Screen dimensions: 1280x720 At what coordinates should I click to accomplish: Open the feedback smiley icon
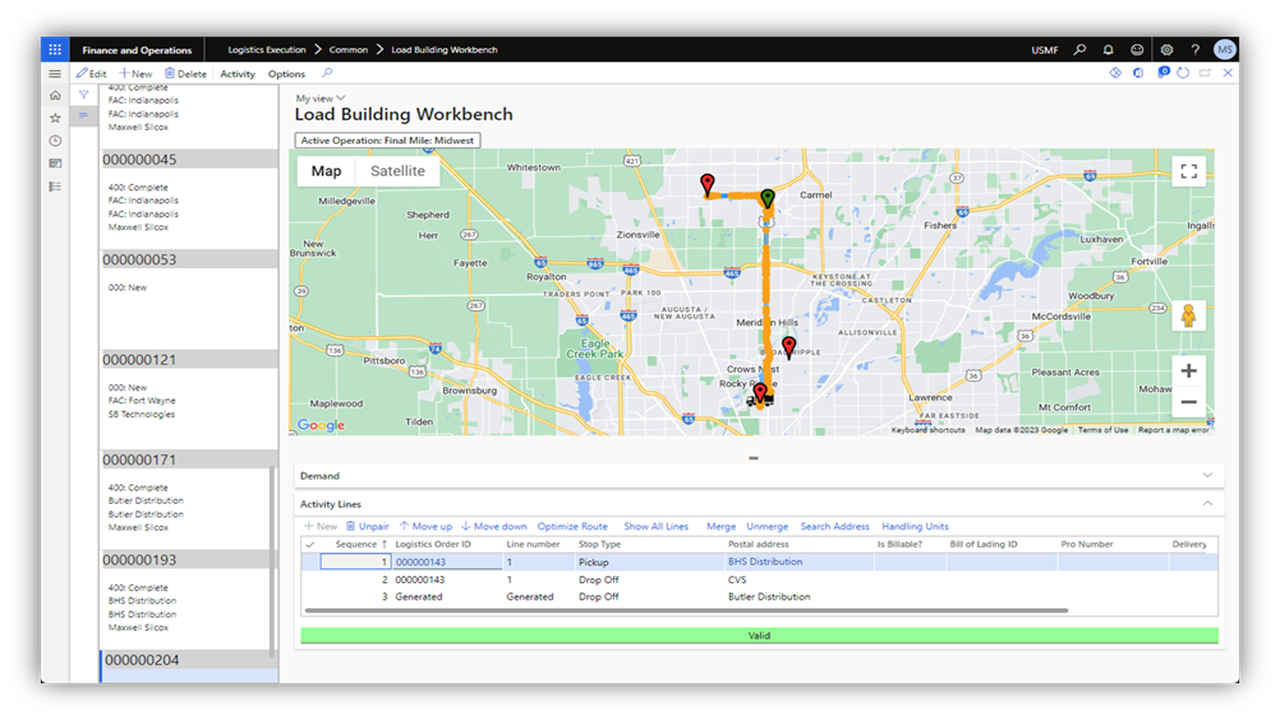(1137, 50)
